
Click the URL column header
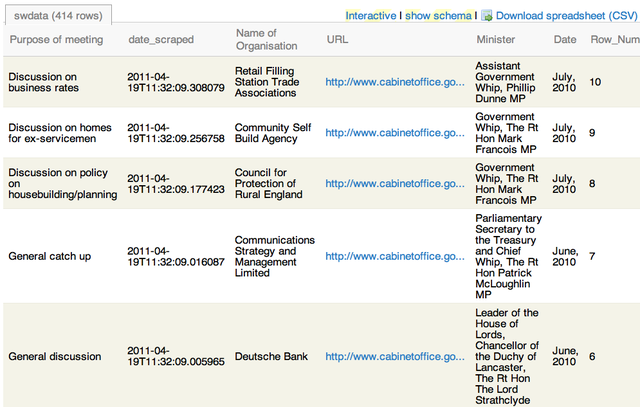tap(337, 40)
